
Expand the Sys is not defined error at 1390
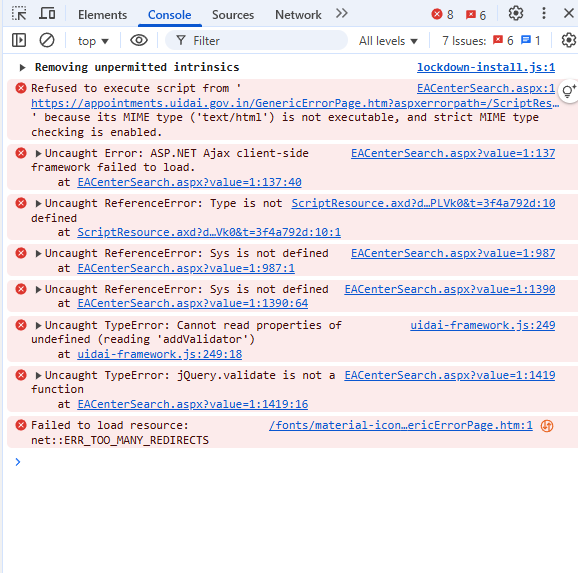pyautogui.click(x=38, y=289)
